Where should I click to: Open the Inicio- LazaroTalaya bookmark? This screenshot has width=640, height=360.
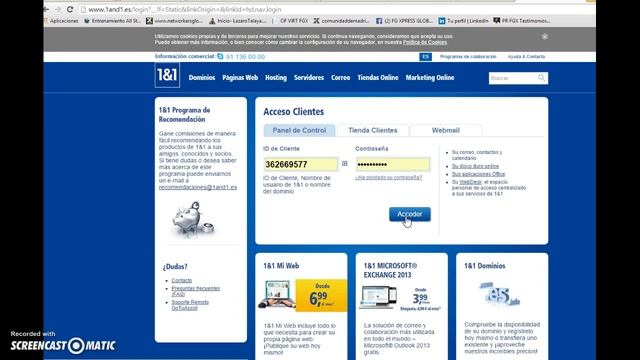[238, 20]
